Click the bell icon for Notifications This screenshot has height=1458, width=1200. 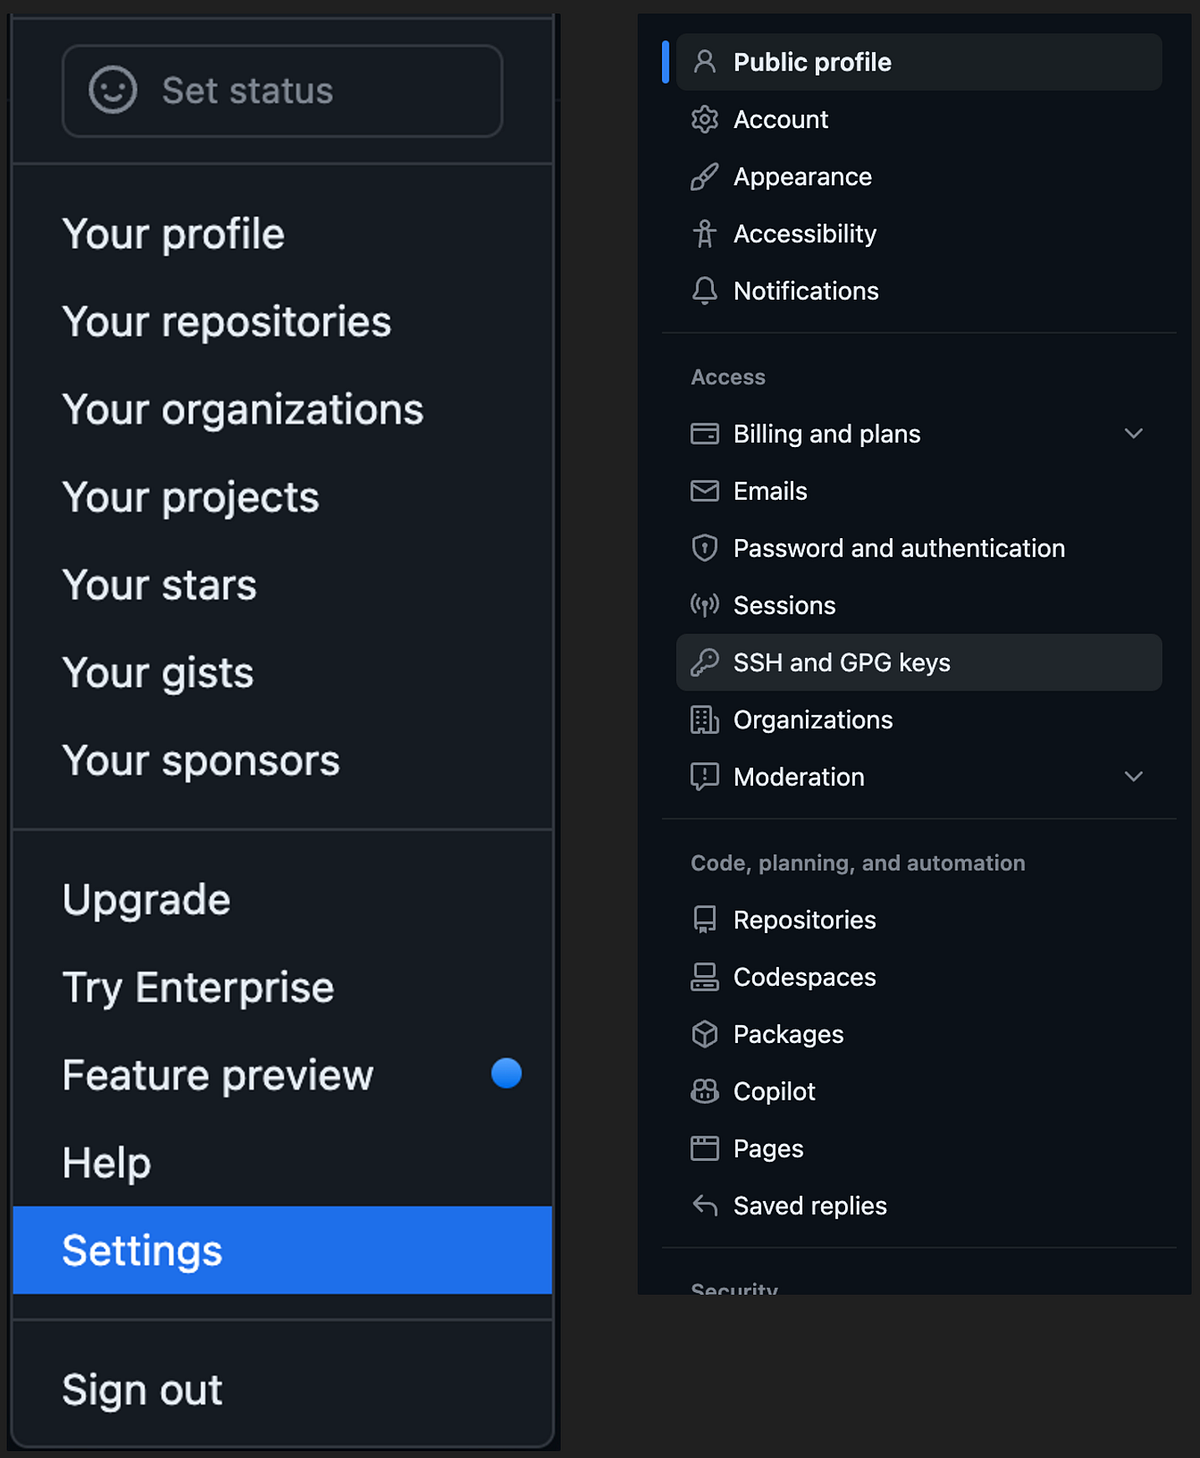point(705,291)
